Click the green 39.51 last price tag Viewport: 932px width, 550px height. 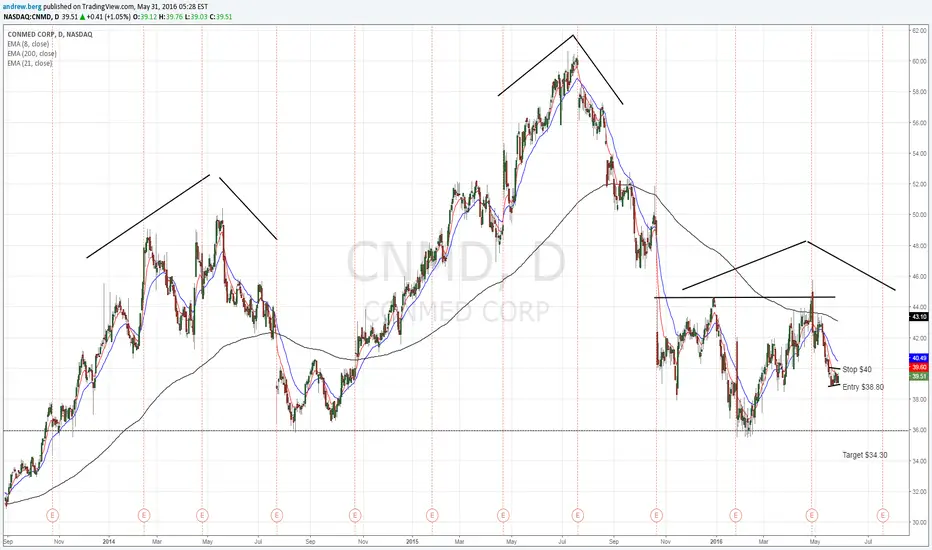click(x=919, y=376)
